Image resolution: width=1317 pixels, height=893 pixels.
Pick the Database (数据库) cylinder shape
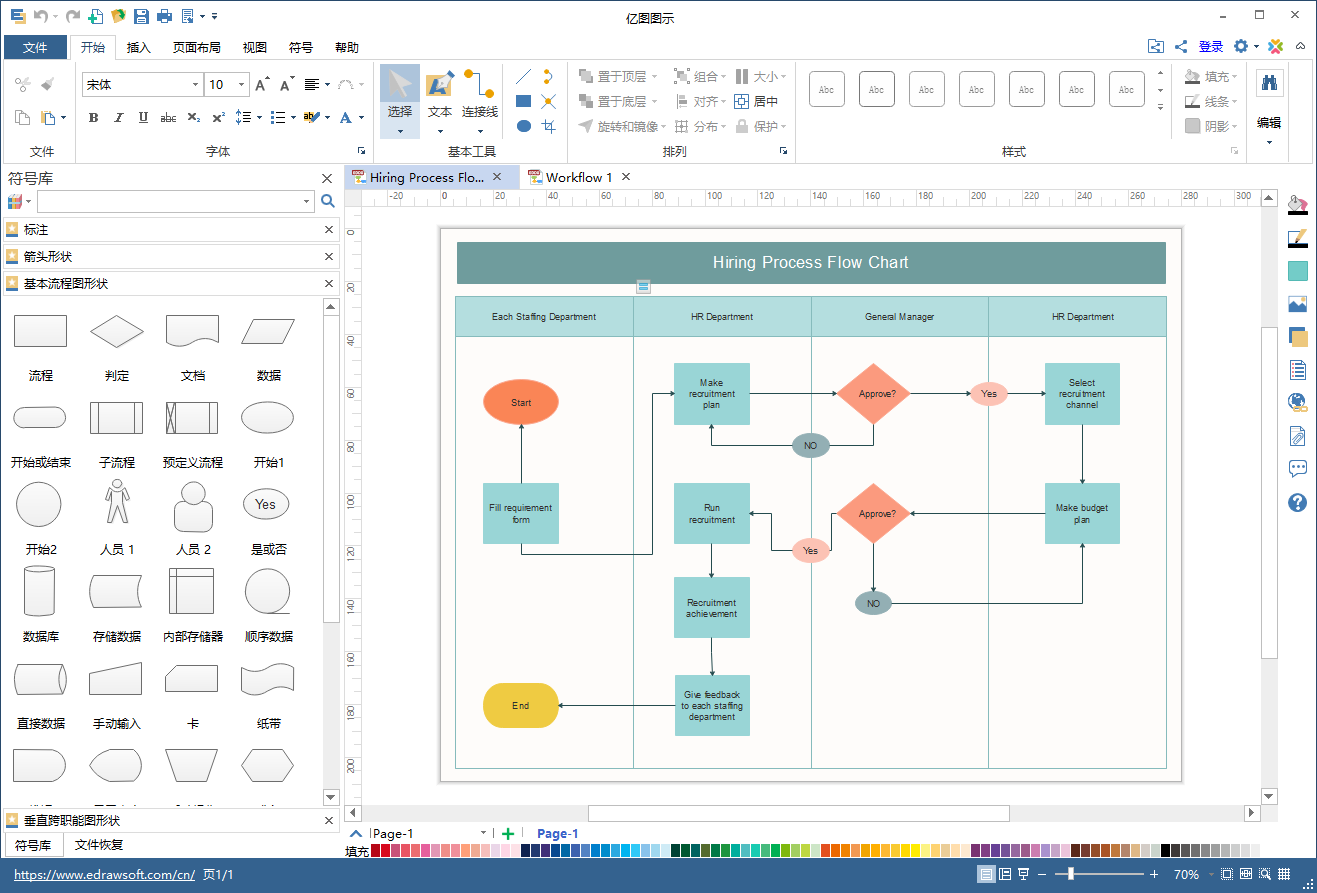point(40,591)
